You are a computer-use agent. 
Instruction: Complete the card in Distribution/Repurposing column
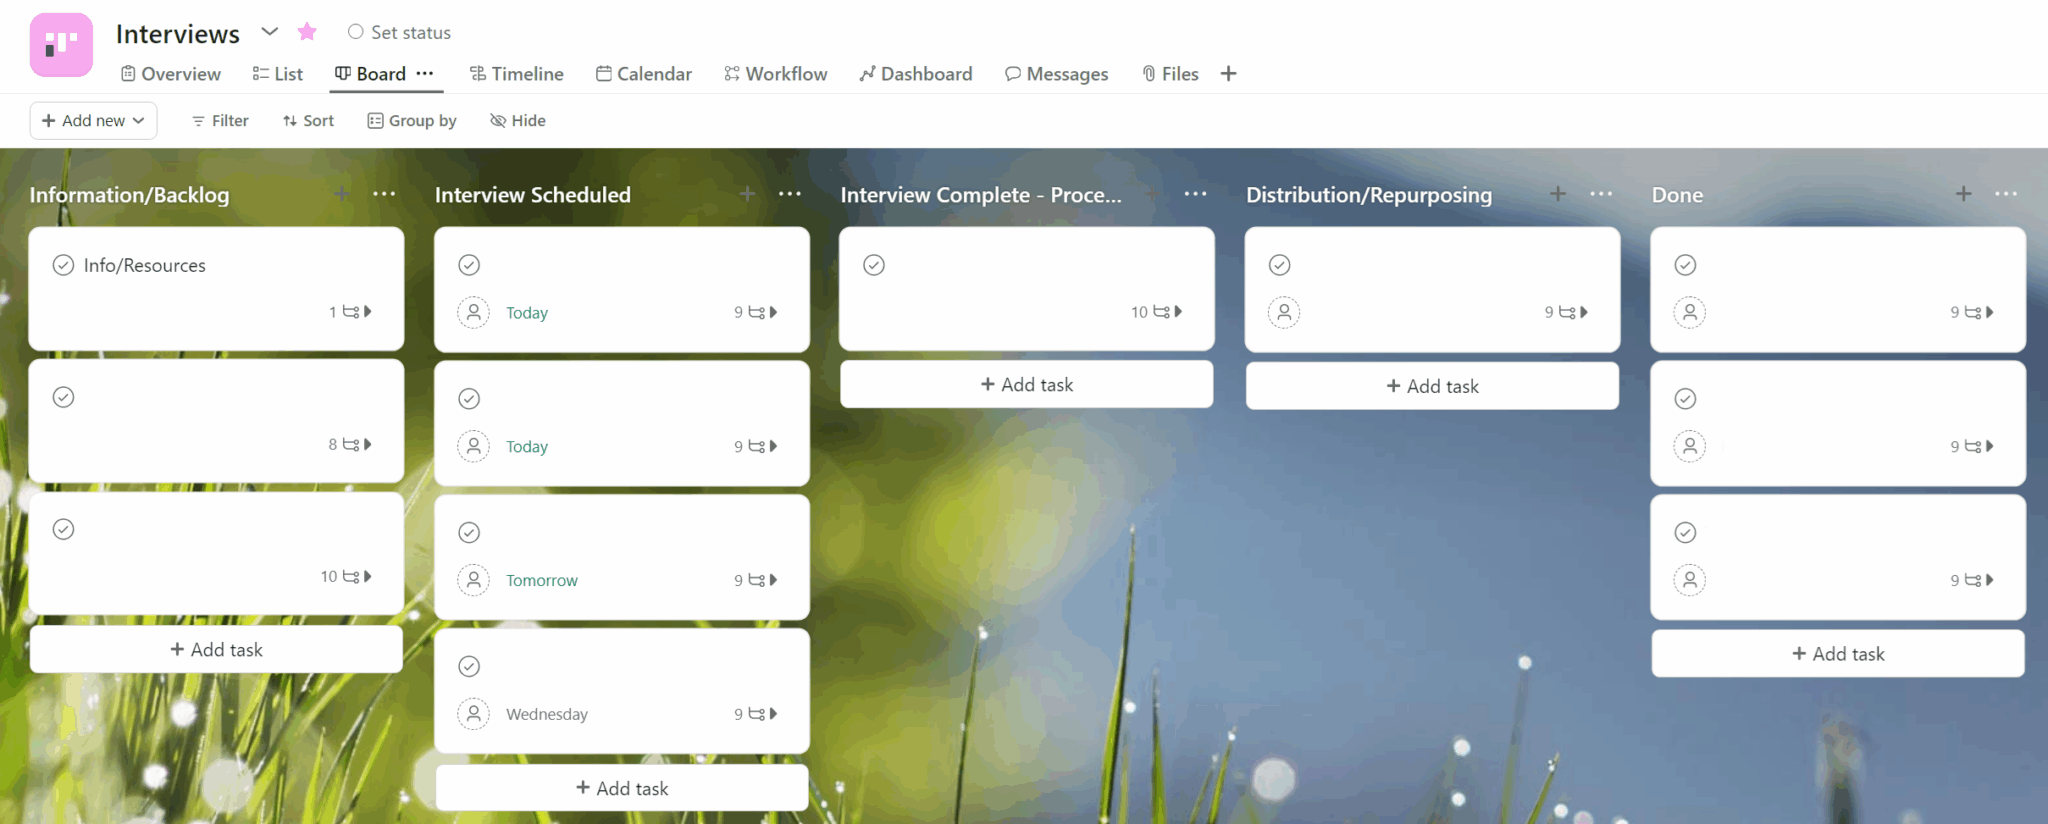pyautogui.click(x=1280, y=265)
